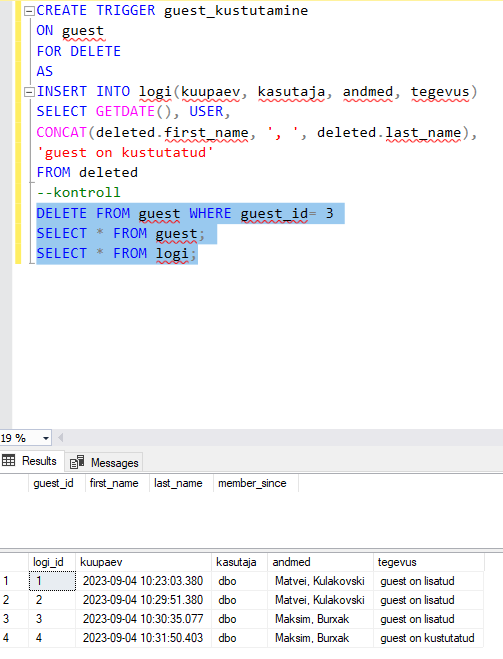Open the zoom percentage dropdown
Viewport: 503px width, 659px height.
(x=45, y=438)
